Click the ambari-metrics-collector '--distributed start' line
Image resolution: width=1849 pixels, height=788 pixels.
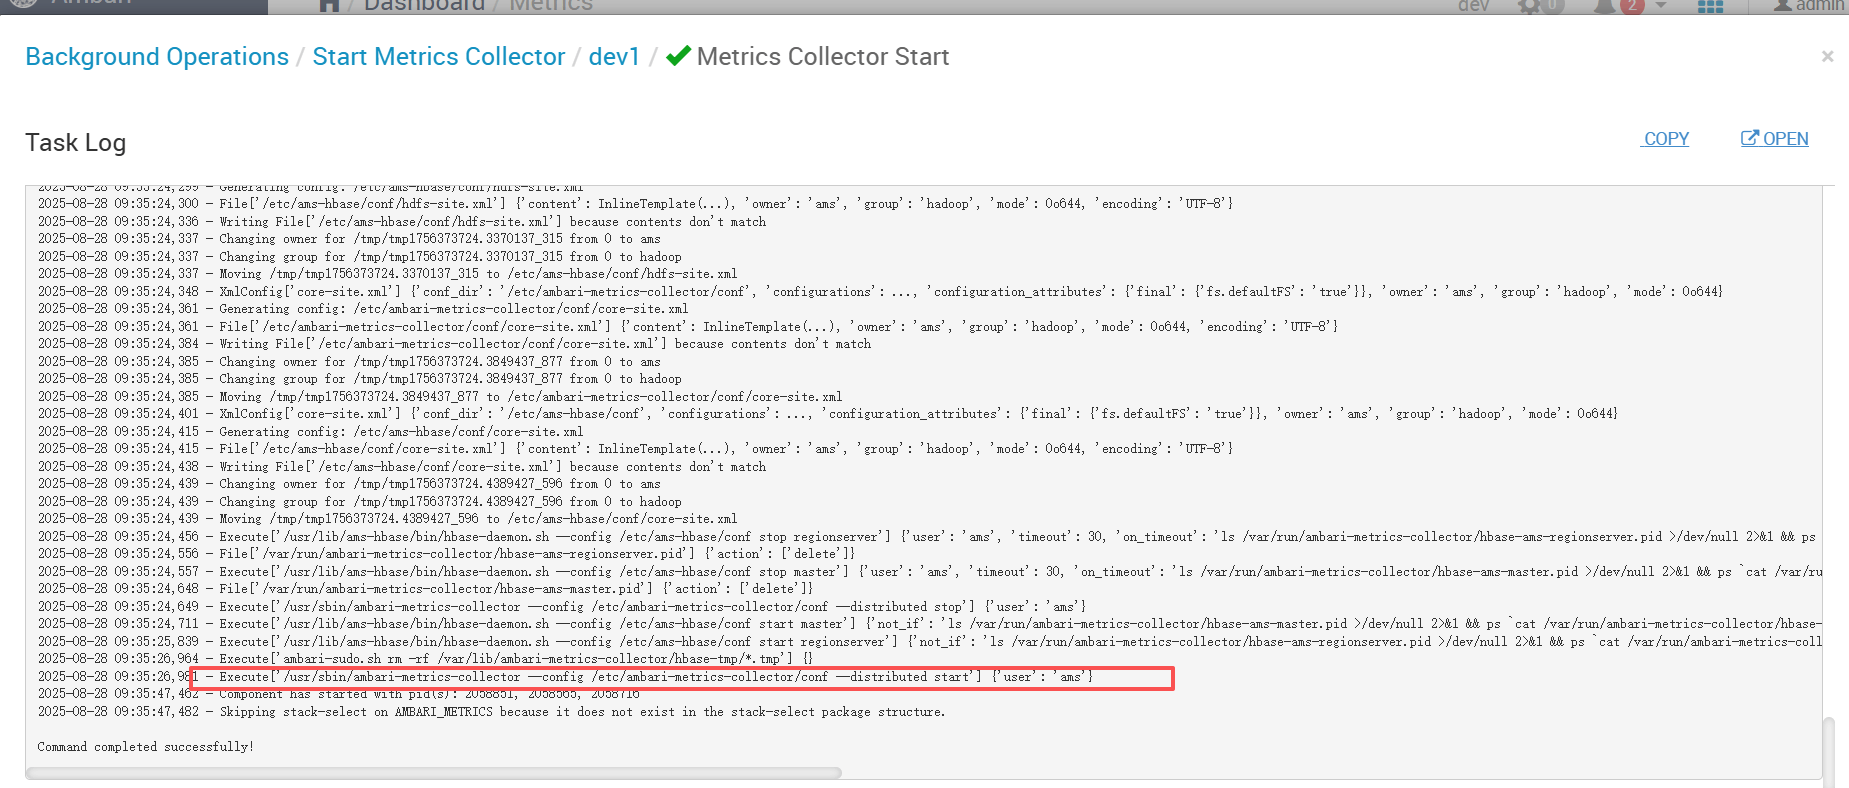click(565, 677)
